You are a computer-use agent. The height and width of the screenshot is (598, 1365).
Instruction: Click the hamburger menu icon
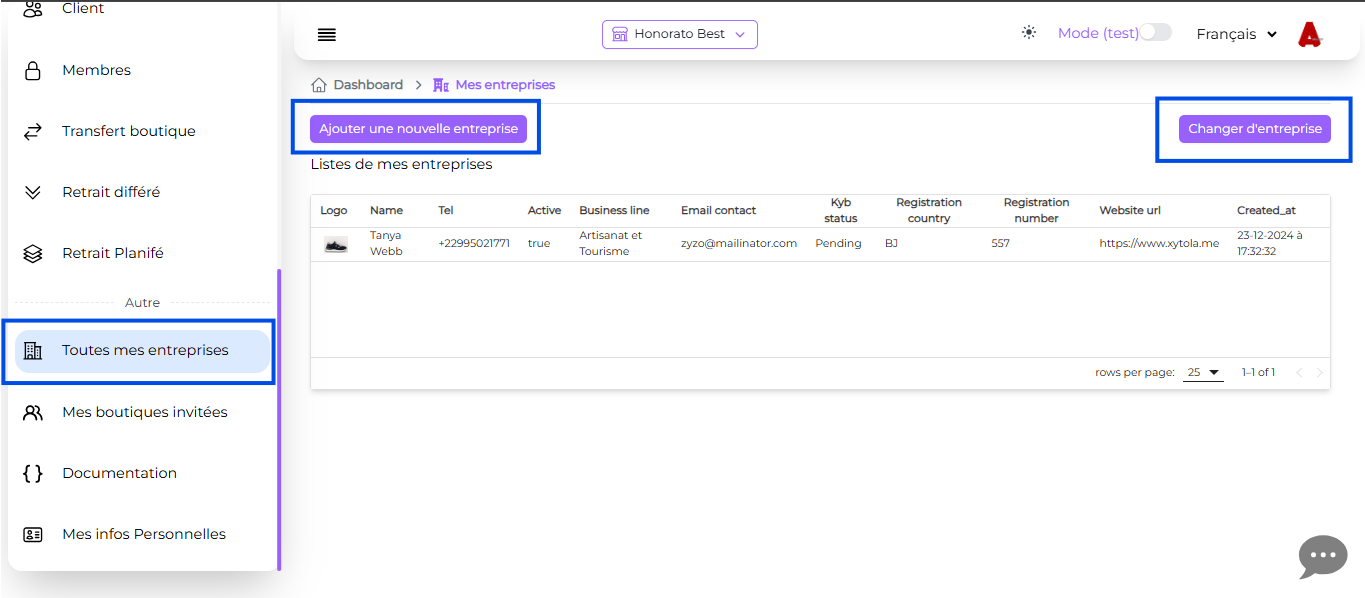point(326,35)
